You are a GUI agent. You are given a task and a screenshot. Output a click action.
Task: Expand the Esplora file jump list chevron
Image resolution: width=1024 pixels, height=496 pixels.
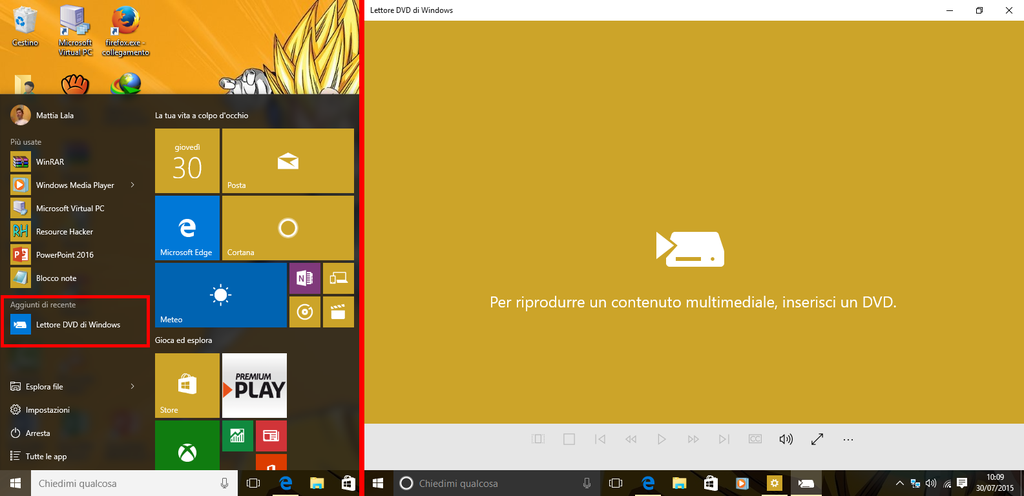(x=133, y=386)
